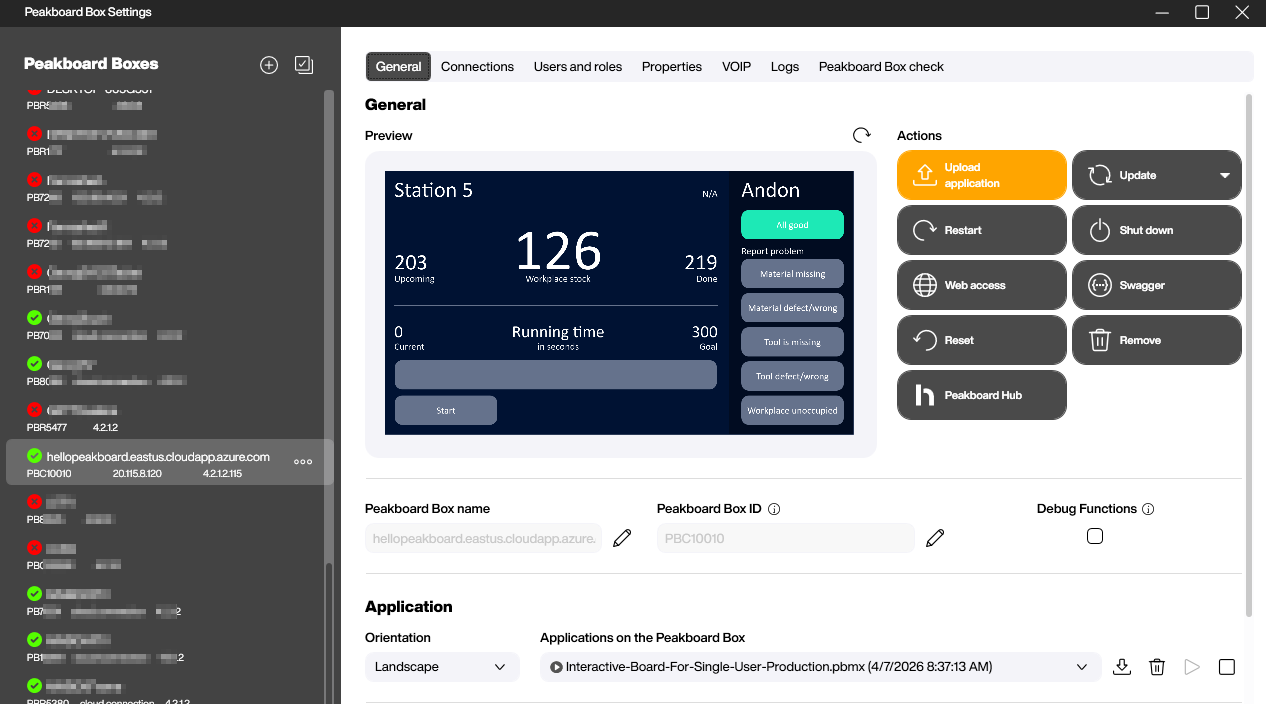The image size is (1266, 704).
Task: Click the refresh icon above the preview
Action: click(861, 135)
